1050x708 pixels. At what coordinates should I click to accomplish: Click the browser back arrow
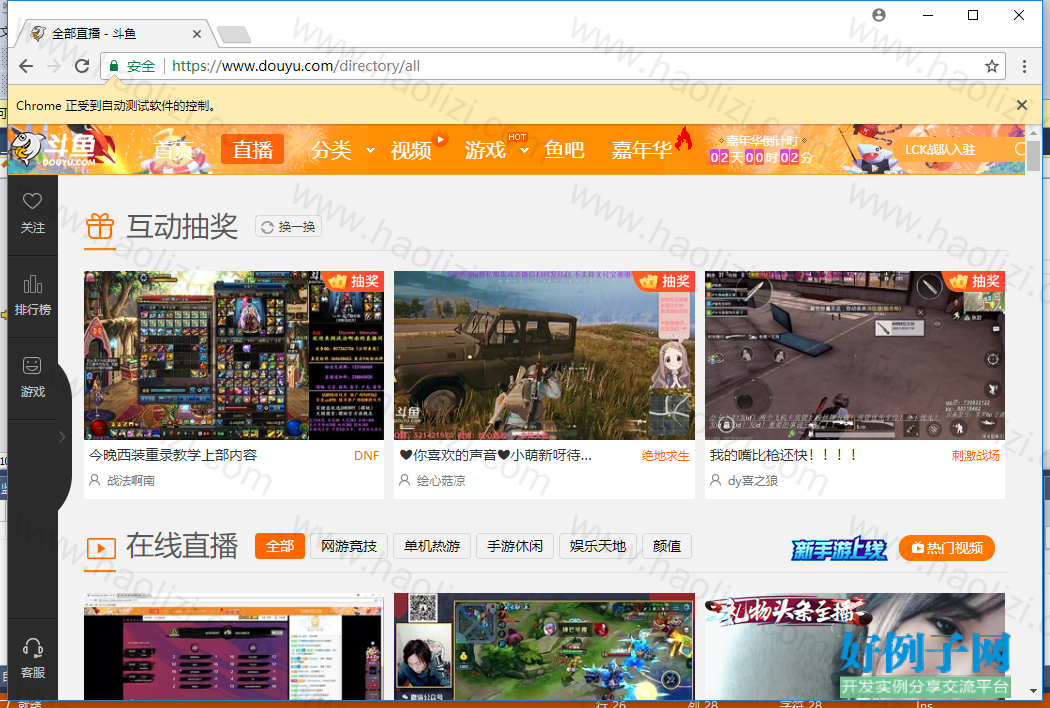point(26,66)
